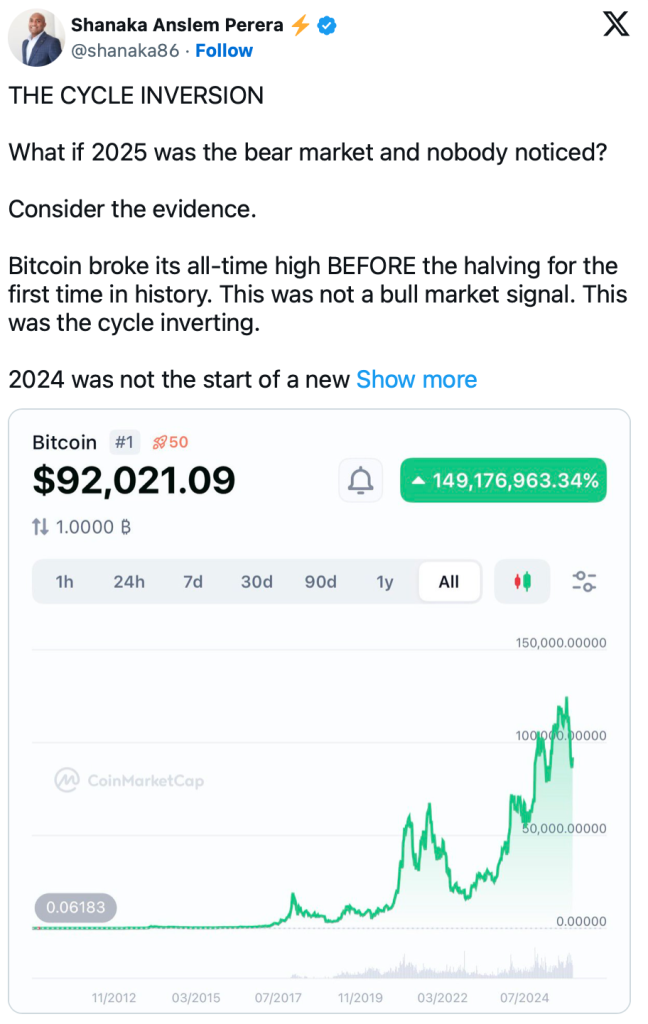The image size is (648, 1024).
Task: Choose the 1y chart range
Action: (x=384, y=581)
